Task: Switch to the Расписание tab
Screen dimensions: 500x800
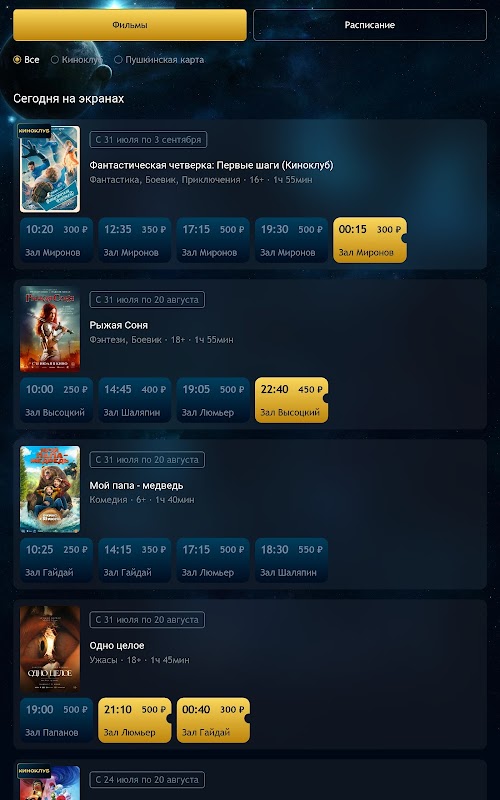Action: [369, 25]
